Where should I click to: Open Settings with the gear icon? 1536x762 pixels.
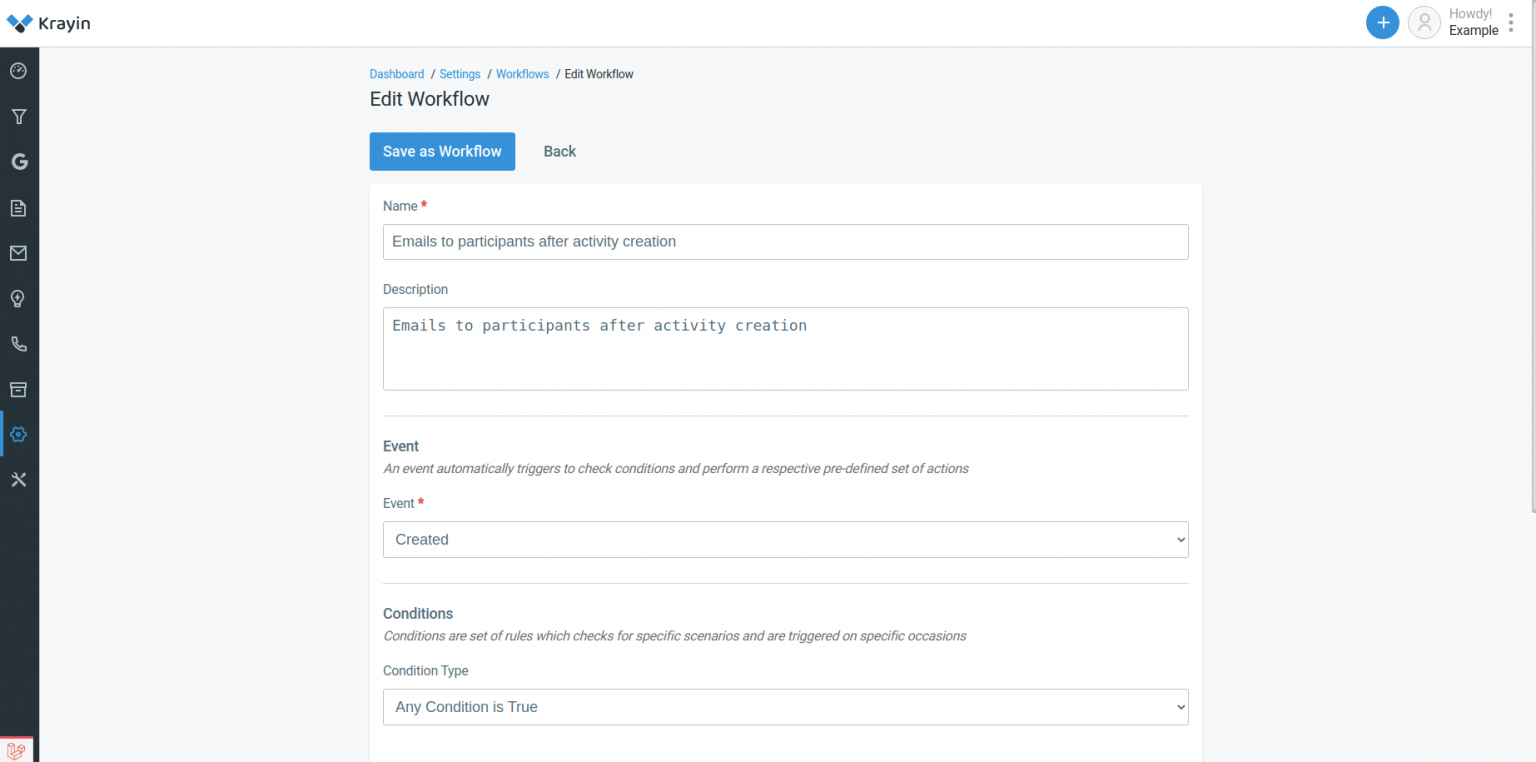(x=19, y=434)
